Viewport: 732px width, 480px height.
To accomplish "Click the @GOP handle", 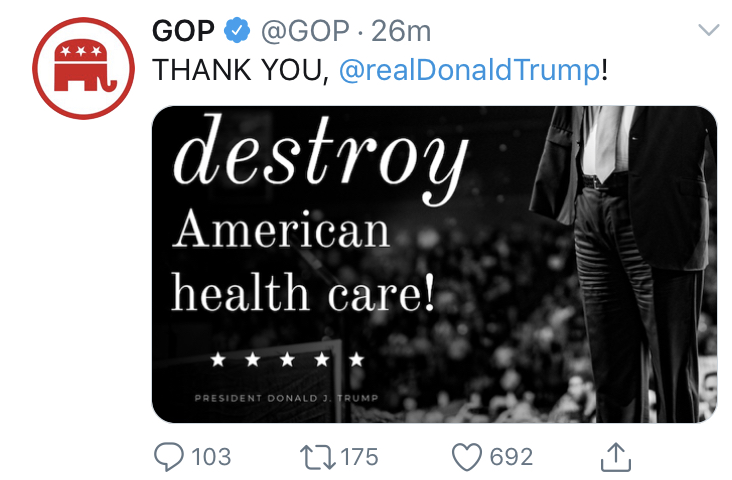I will click(x=305, y=31).
